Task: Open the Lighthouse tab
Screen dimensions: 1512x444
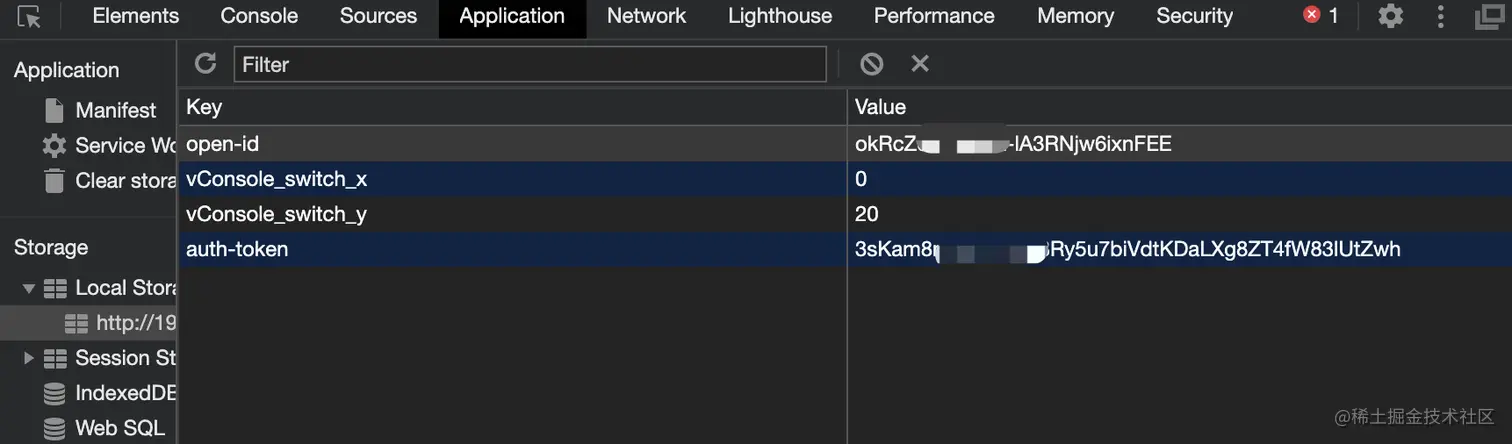Action: [x=779, y=16]
